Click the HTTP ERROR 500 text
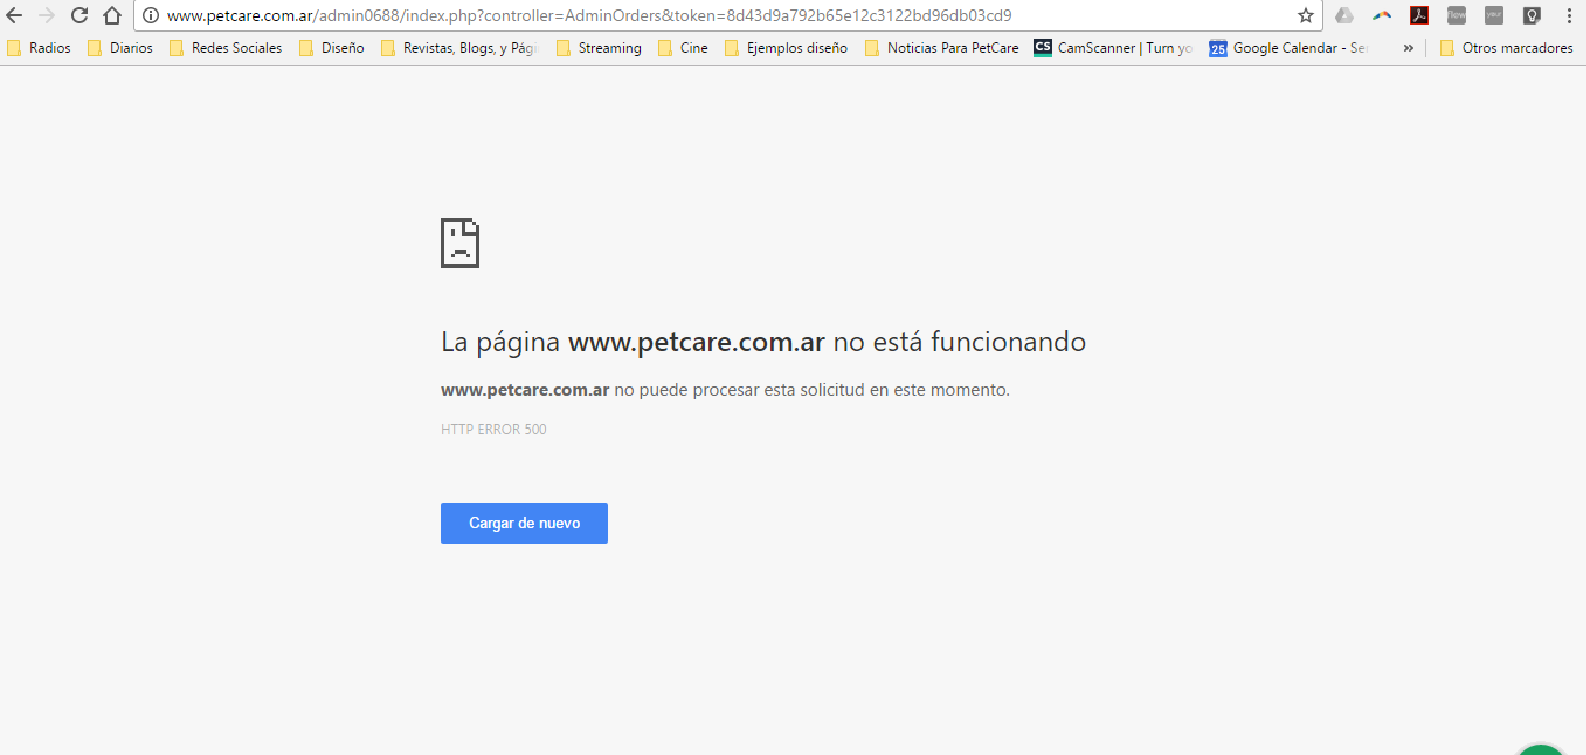The image size is (1586, 755). tap(494, 429)
